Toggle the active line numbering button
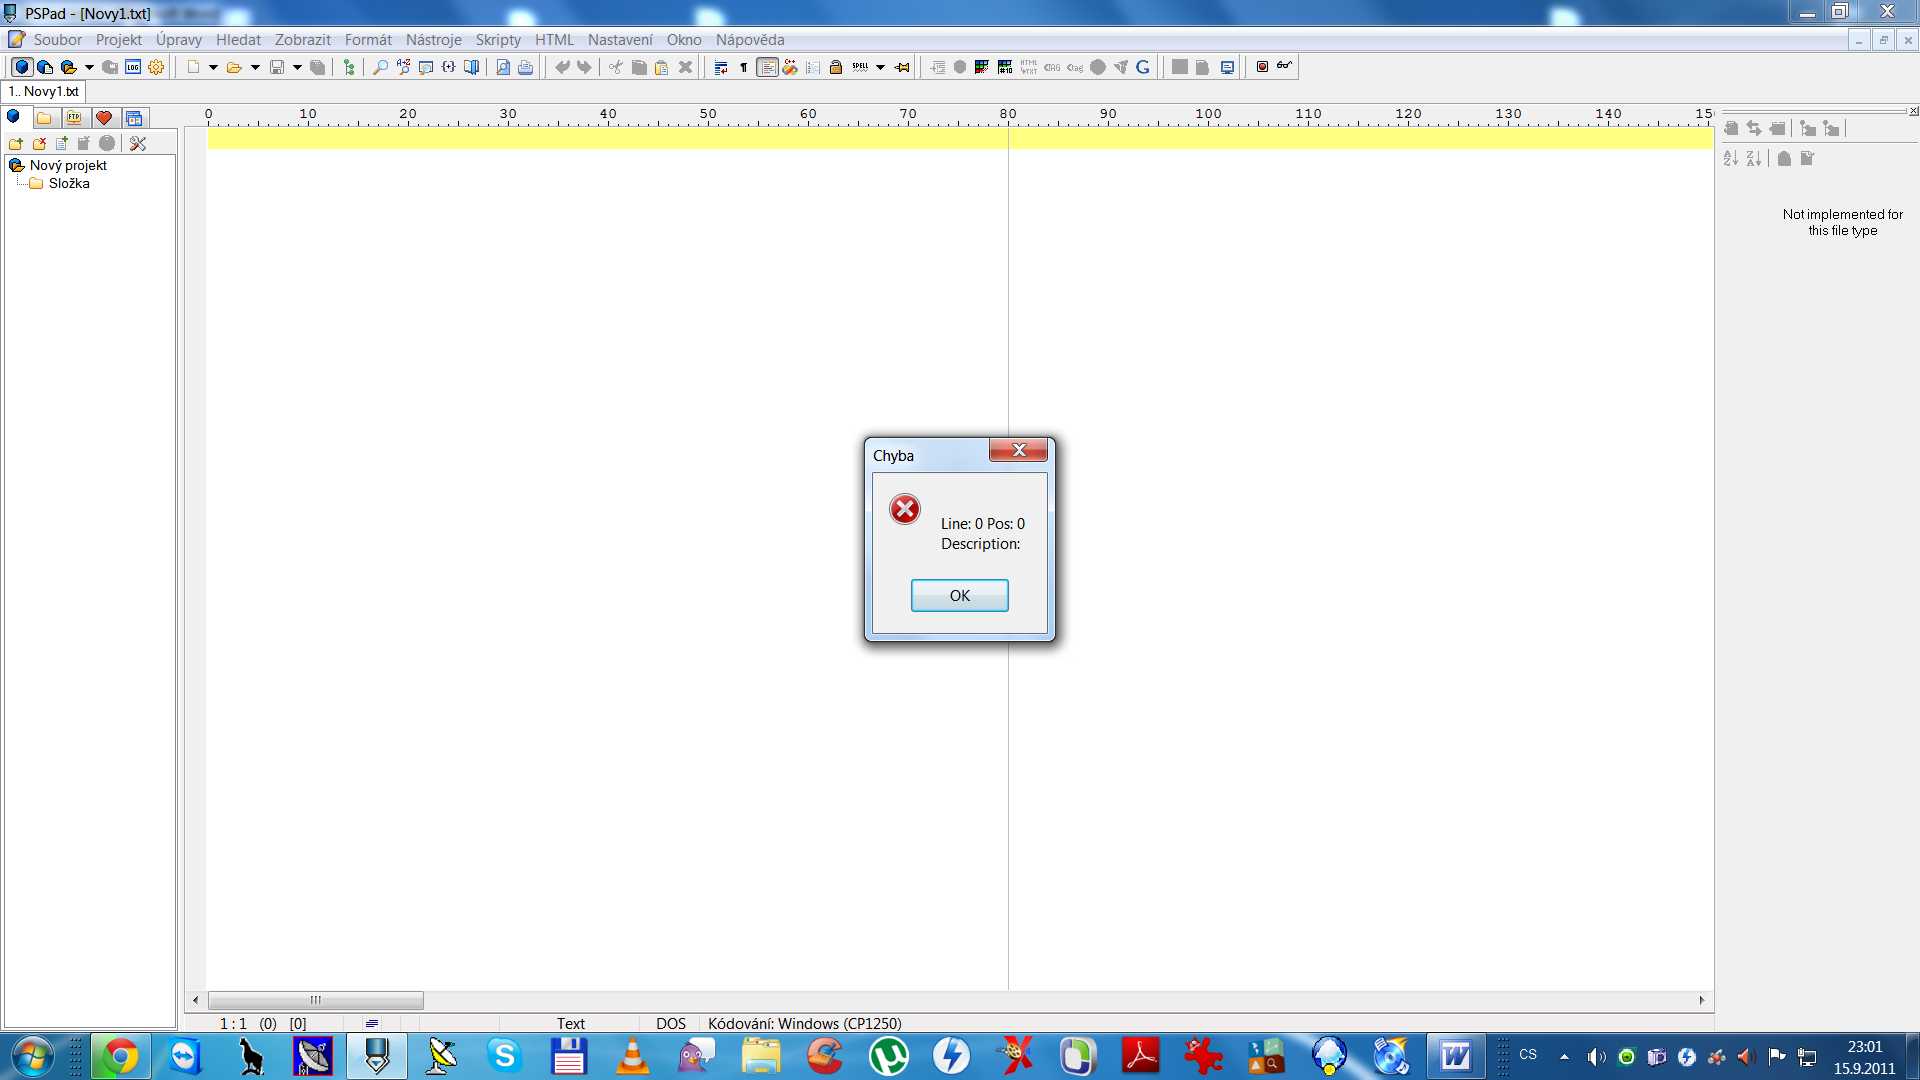 (x=767, y=67)
